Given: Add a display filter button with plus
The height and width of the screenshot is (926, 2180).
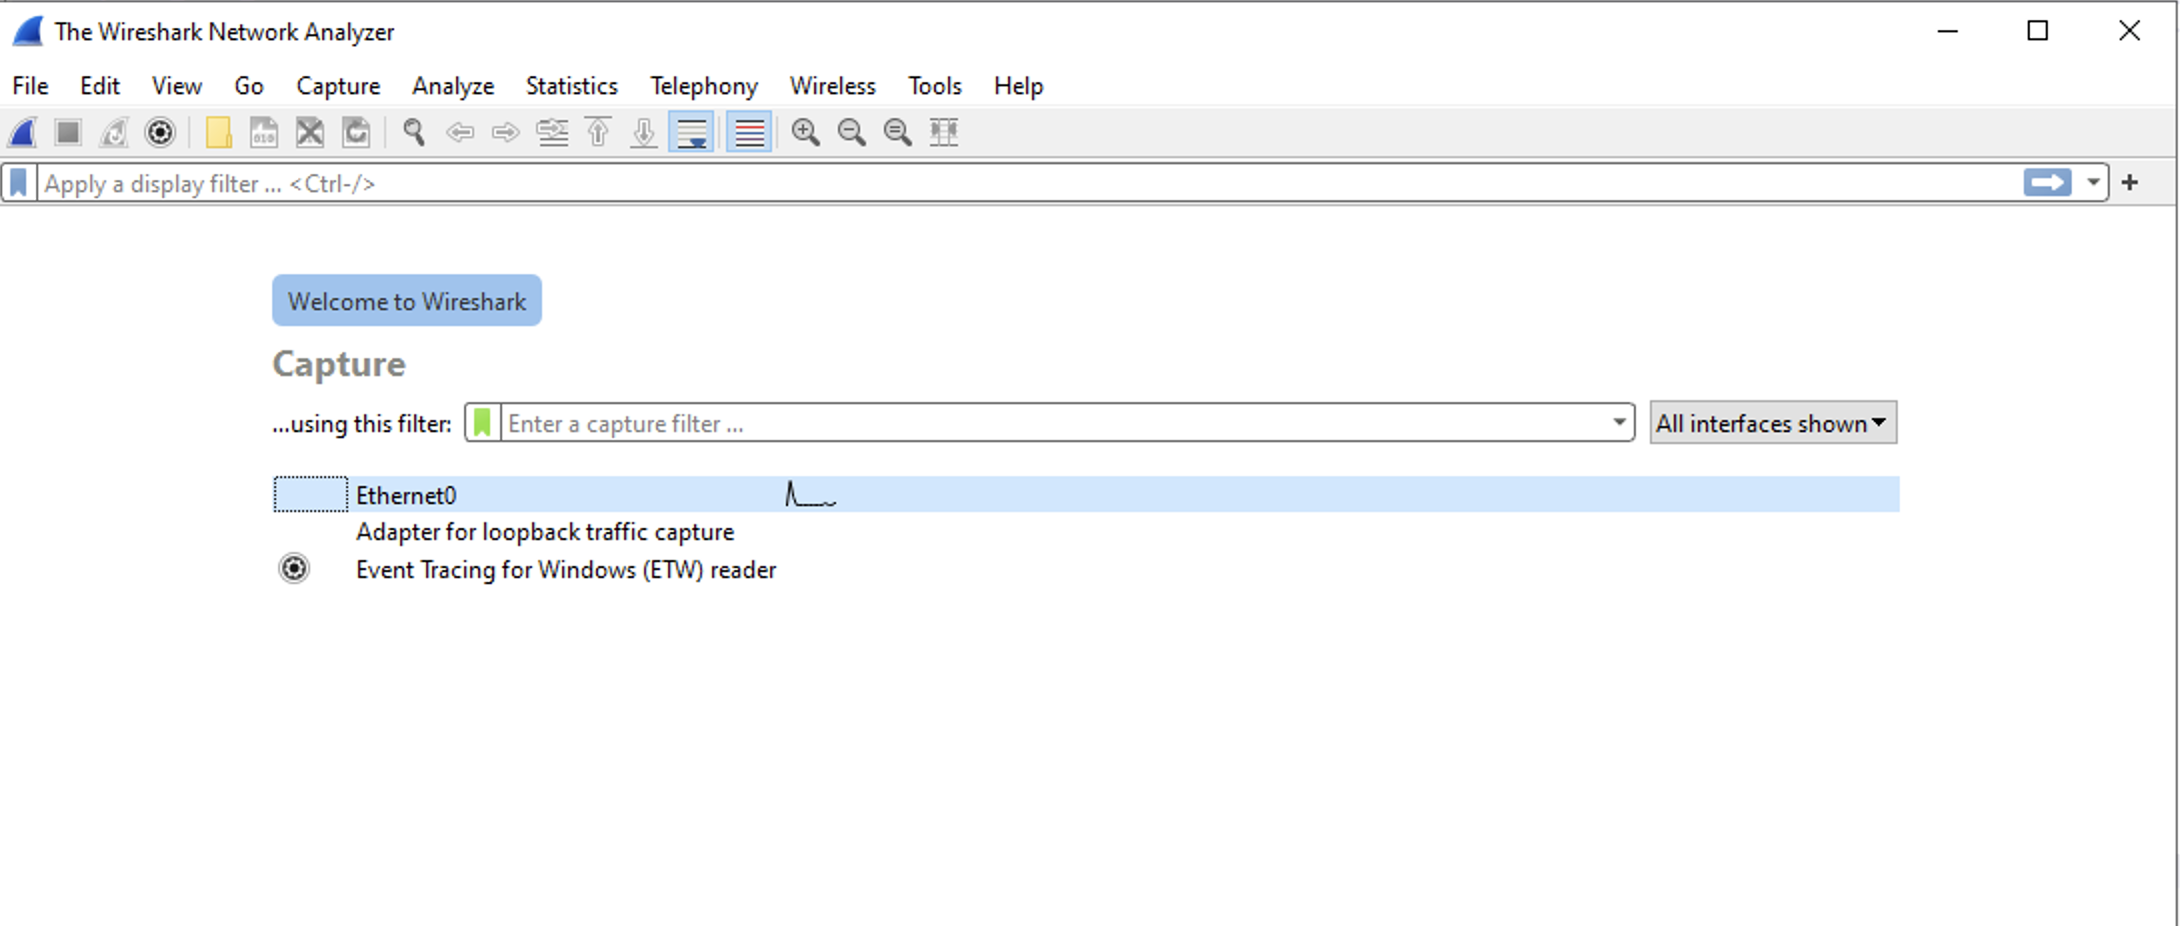Looking at the screenshot, I should (2130, 183).
